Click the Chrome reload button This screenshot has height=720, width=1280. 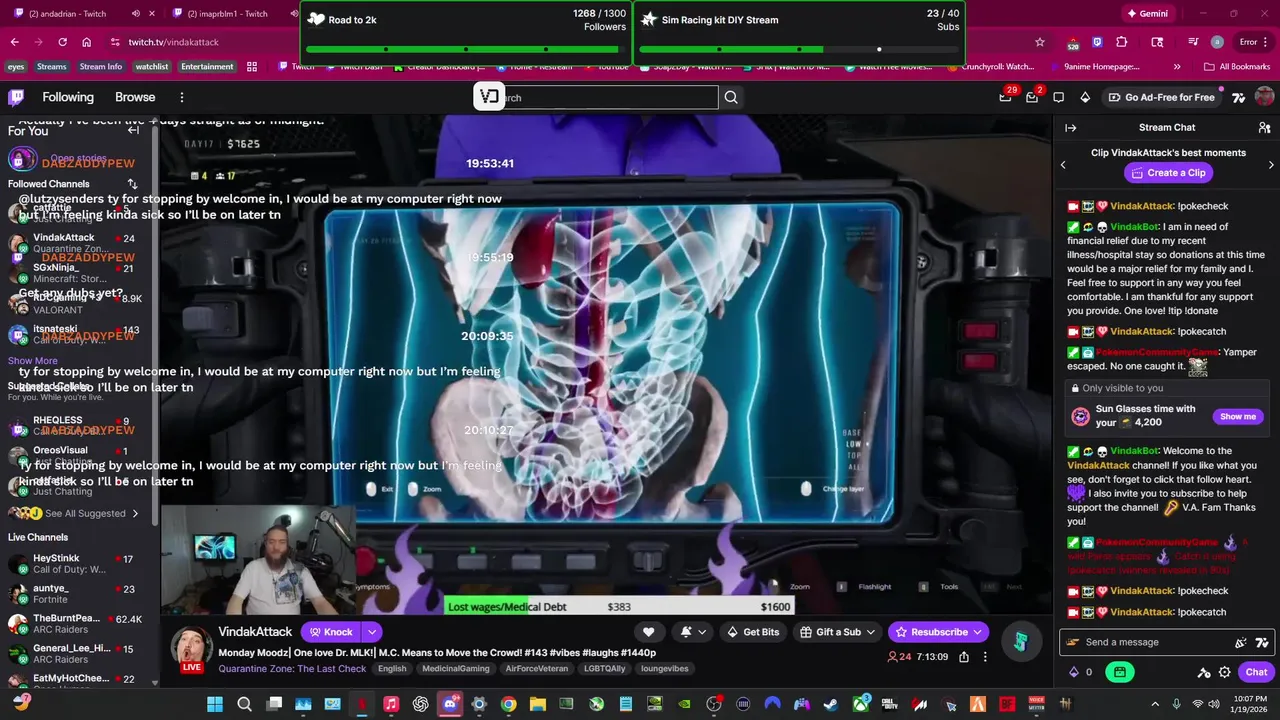(x=62, y=42)
